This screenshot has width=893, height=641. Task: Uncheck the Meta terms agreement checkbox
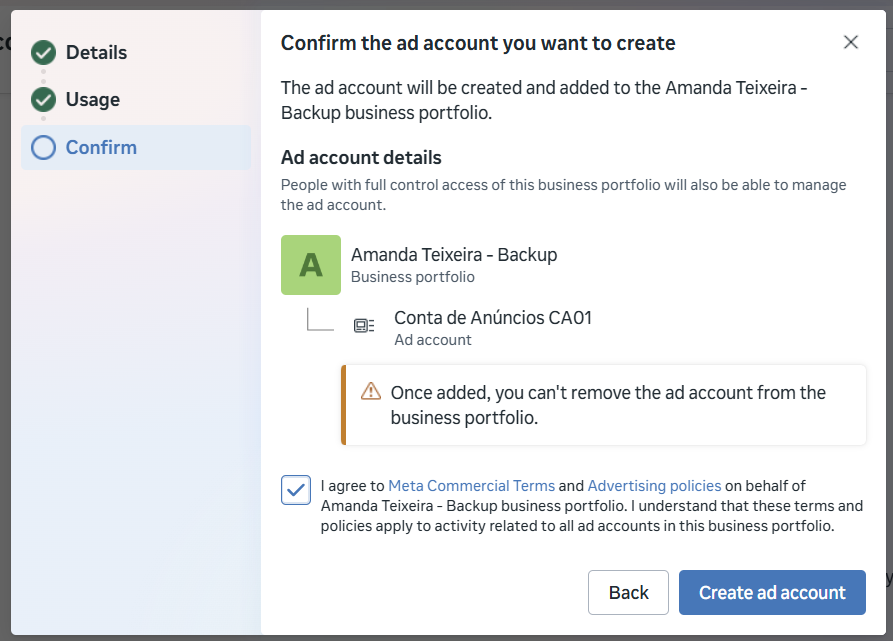click(295, 490)
